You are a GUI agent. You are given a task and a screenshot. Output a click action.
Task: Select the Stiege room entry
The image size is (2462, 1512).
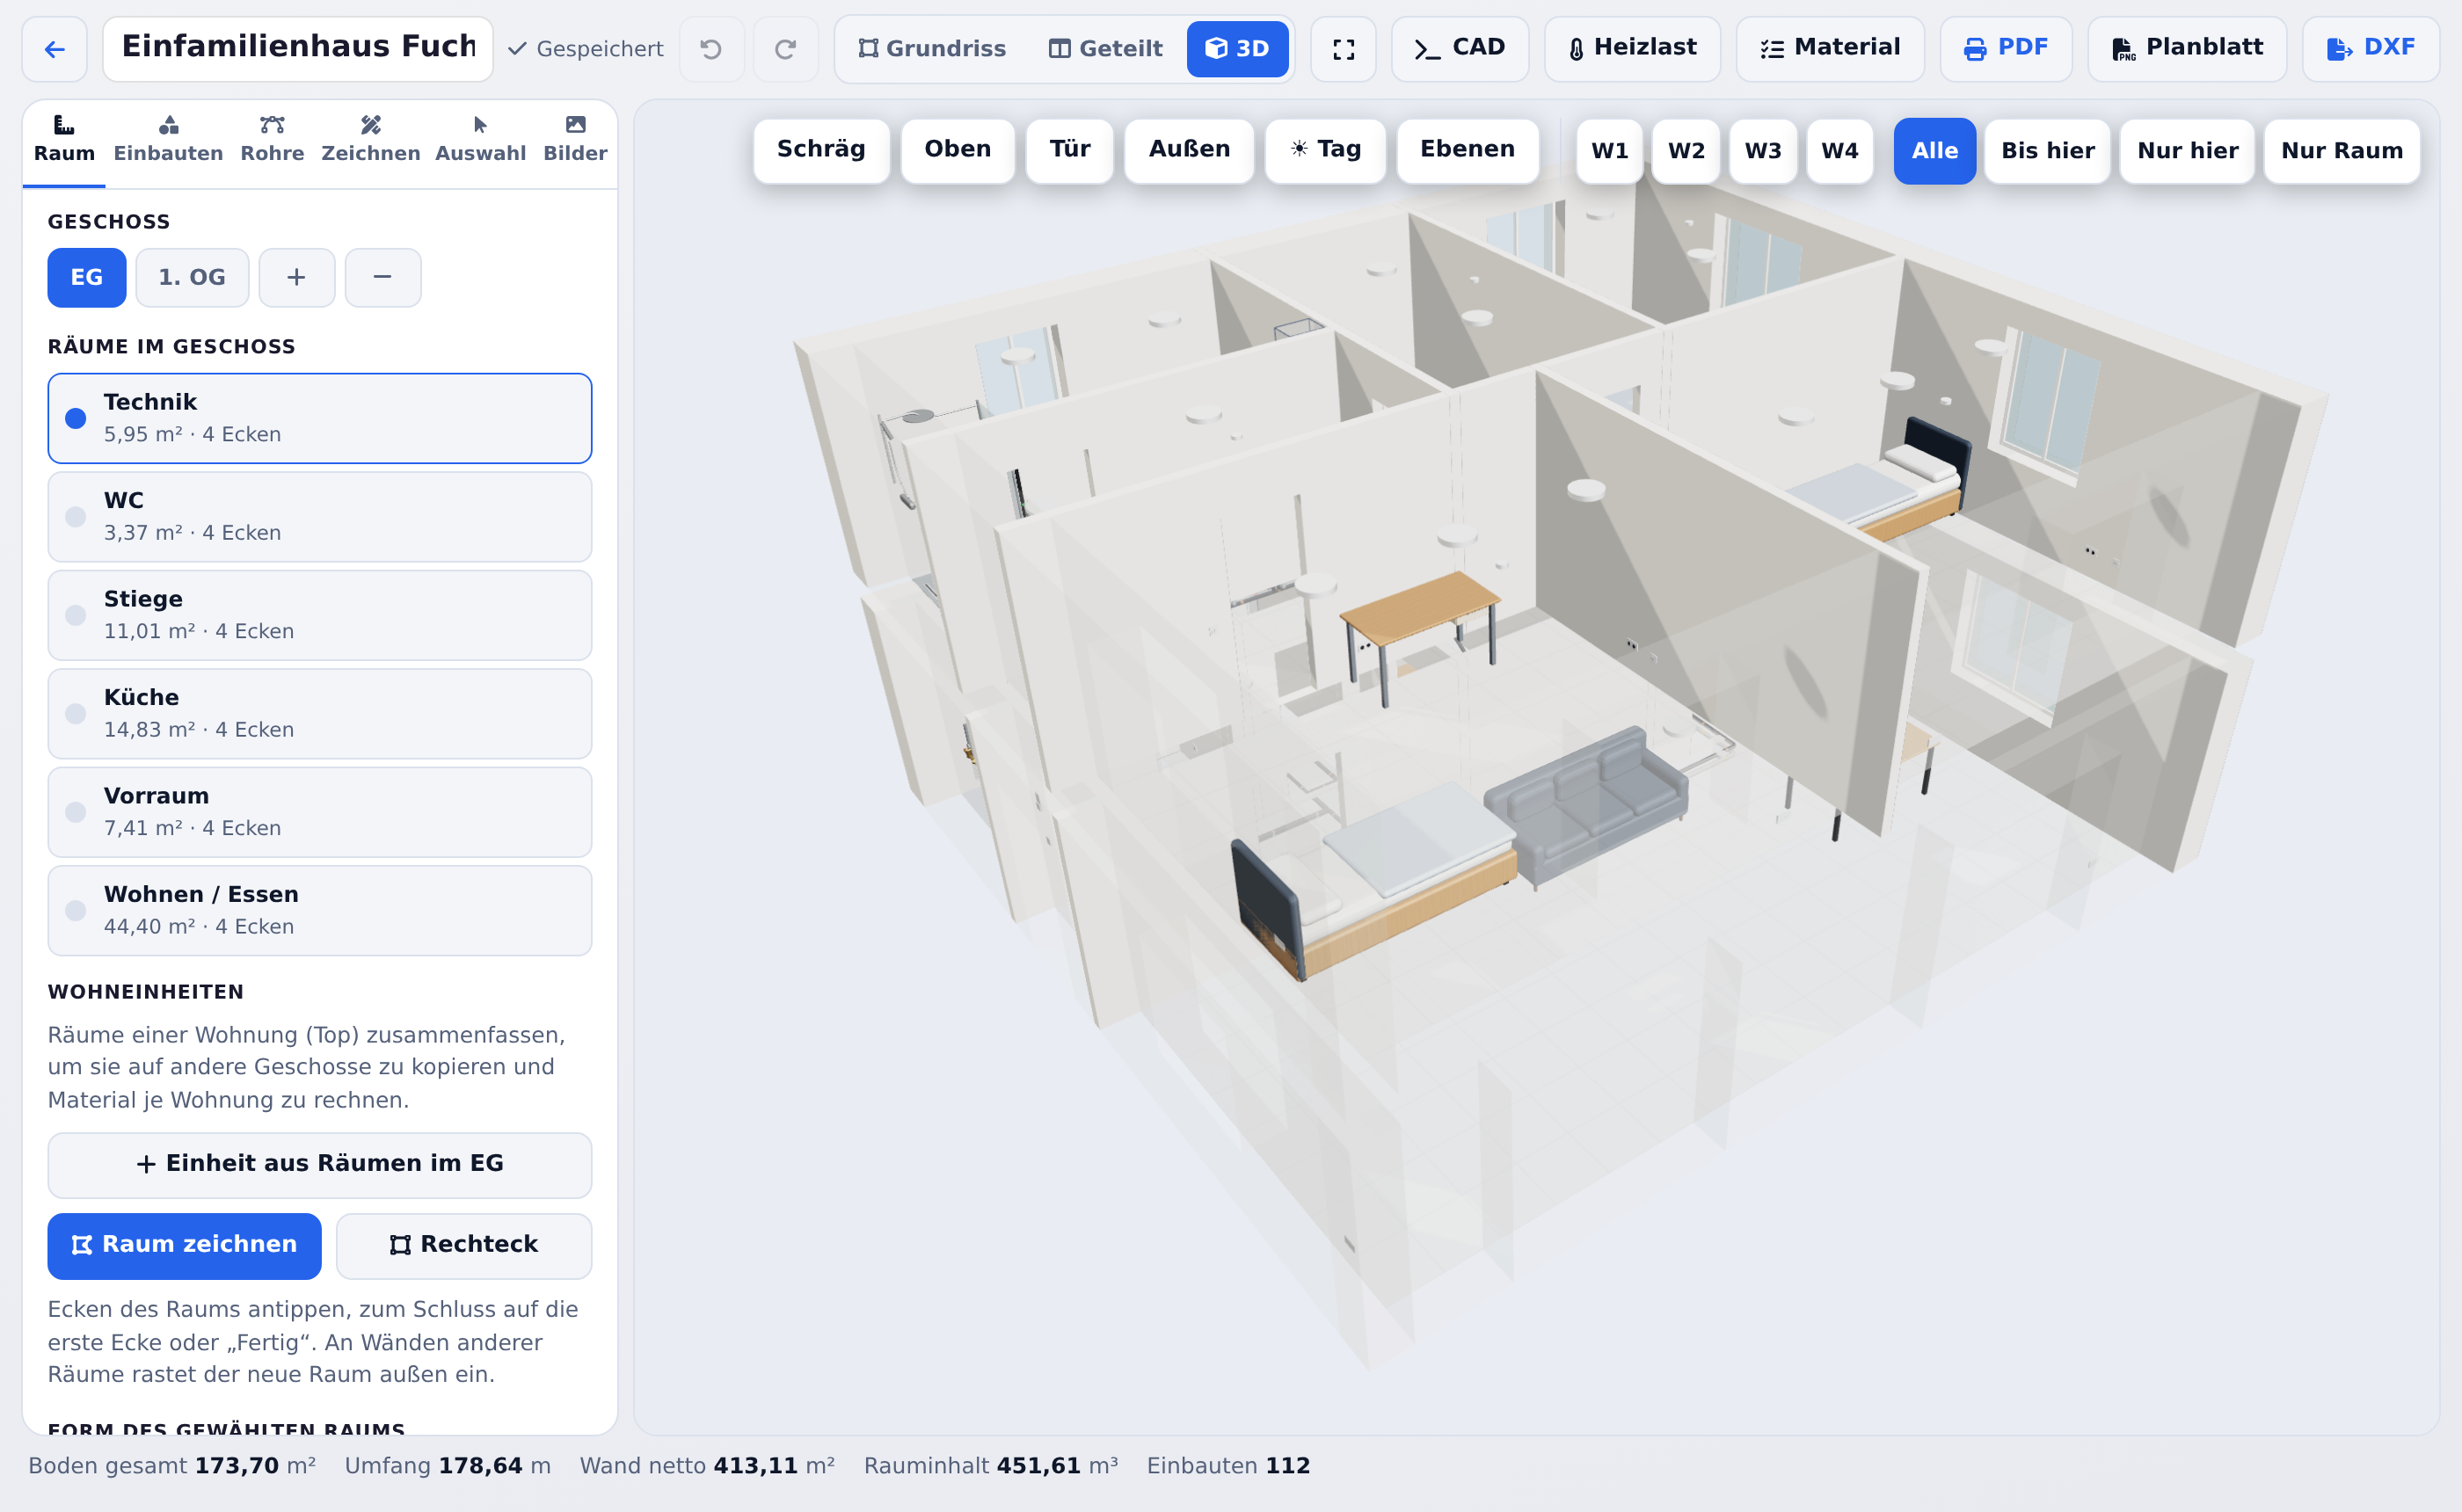pyautogui.click(x=319, y=615)
